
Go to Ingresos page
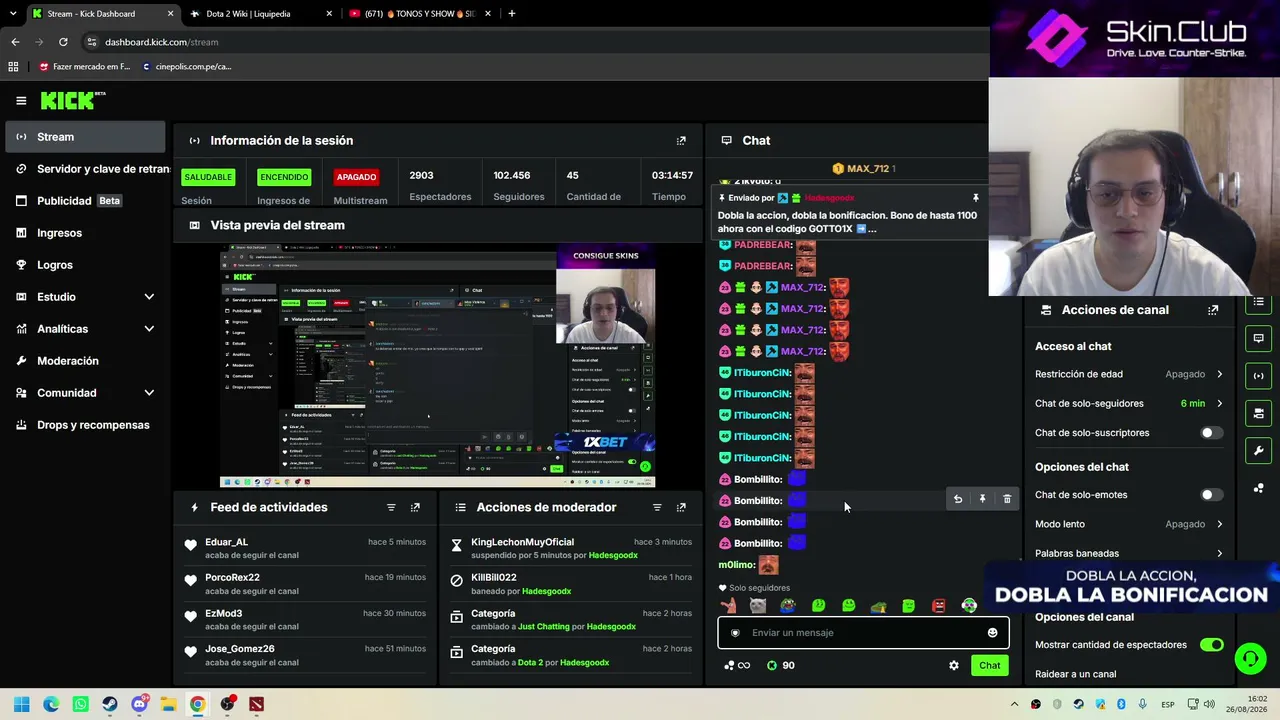click(x=85, y=233)
